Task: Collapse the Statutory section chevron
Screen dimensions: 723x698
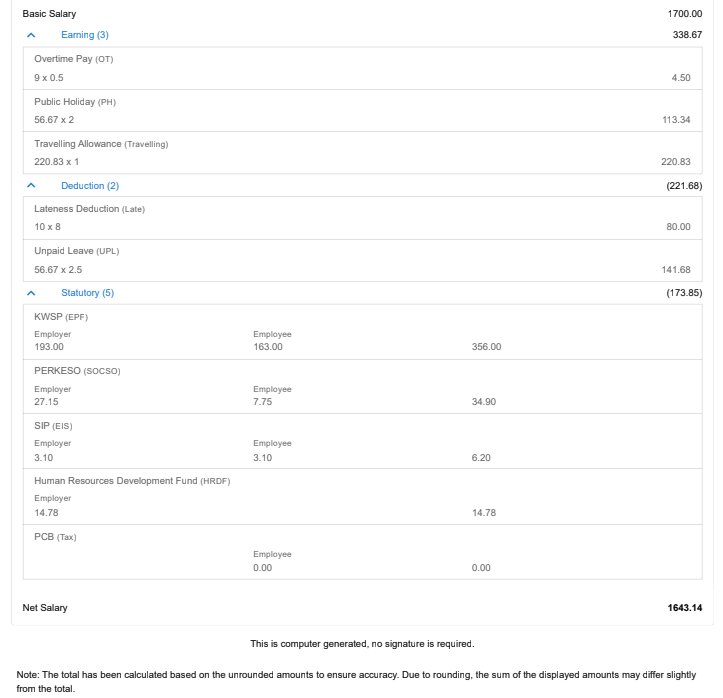Action: coord(31,293)
